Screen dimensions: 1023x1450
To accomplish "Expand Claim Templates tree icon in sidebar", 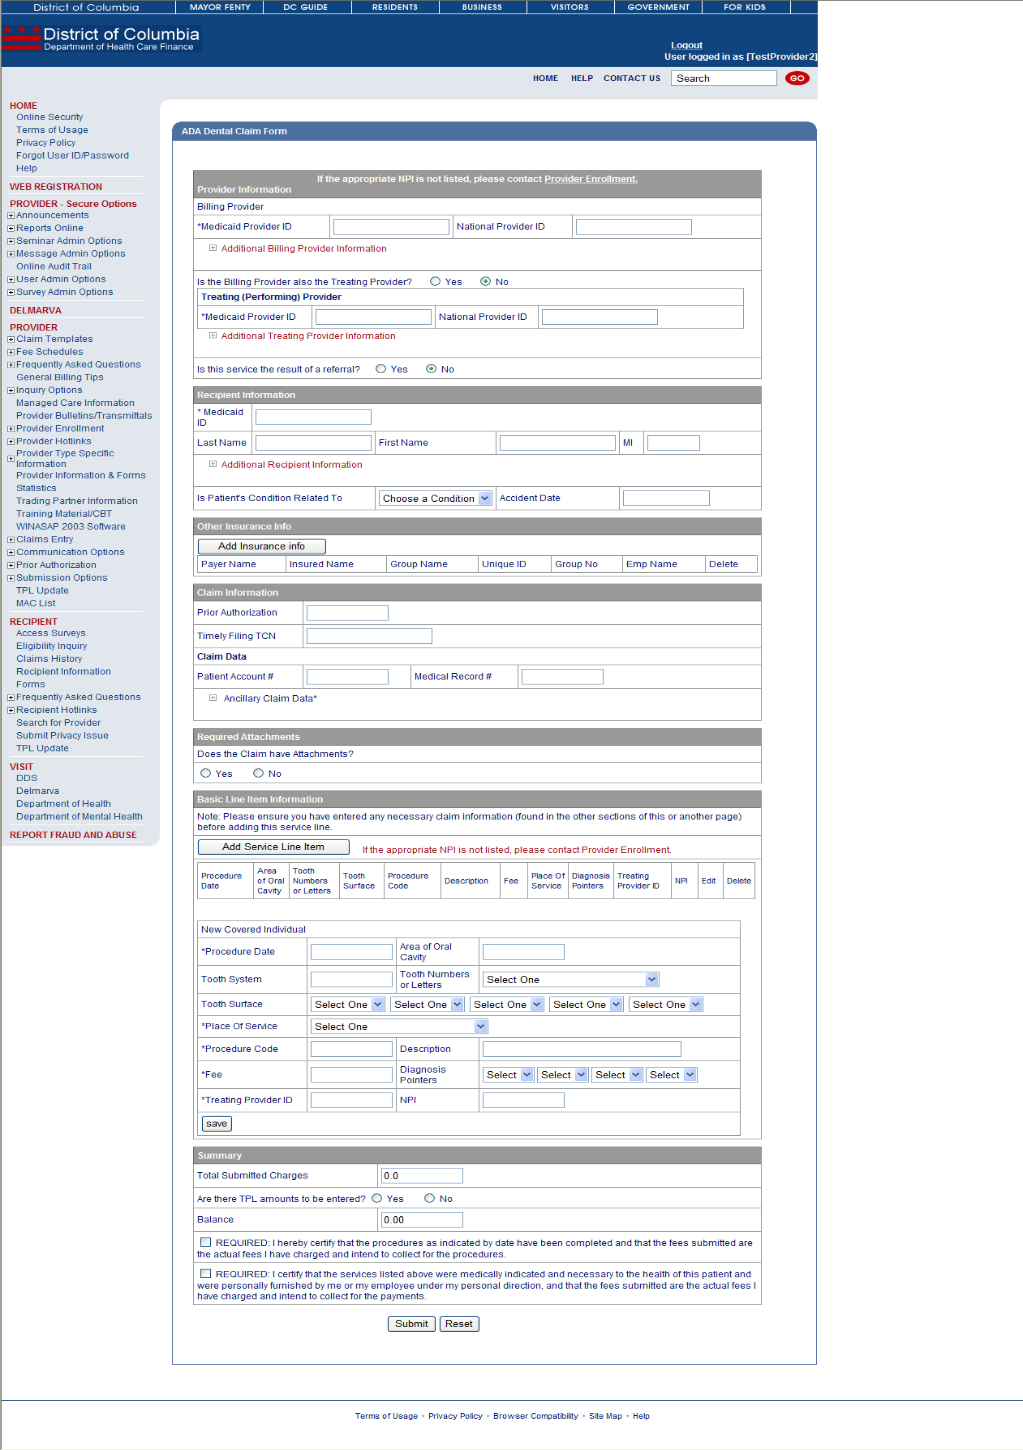I will click(11, 339).
